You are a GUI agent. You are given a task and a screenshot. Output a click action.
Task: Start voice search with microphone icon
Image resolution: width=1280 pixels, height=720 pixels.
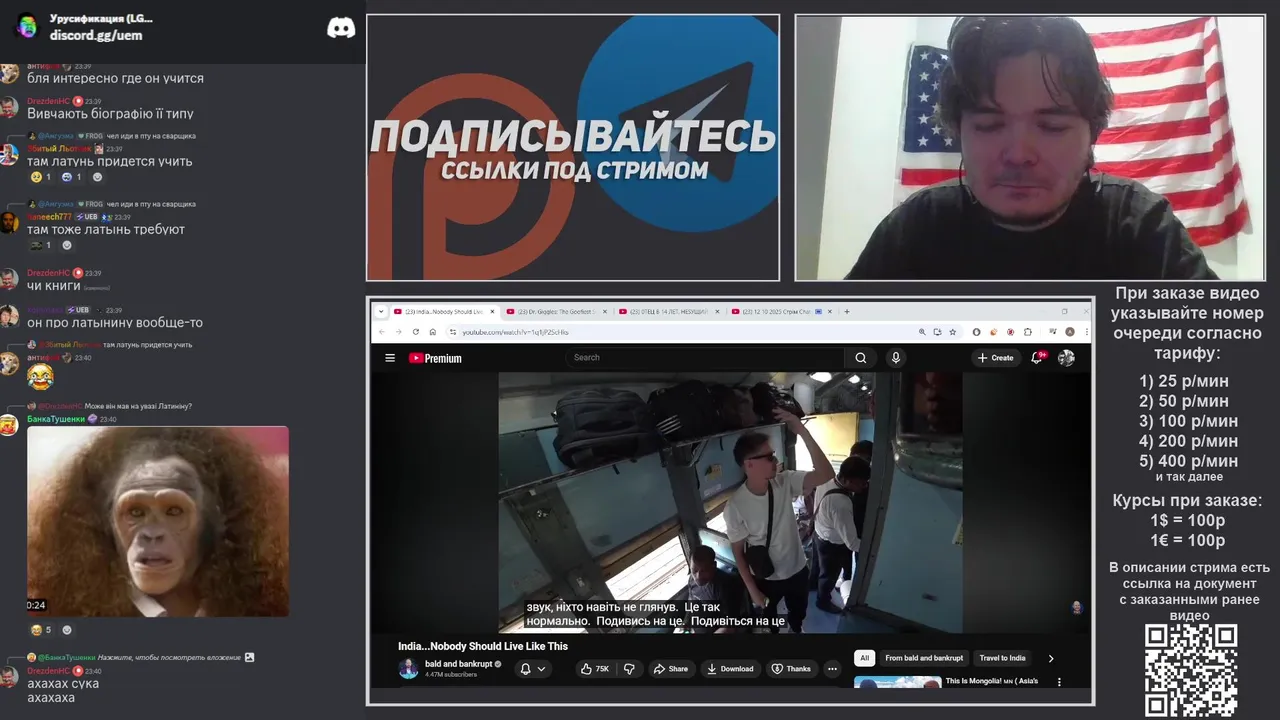click(896, 358)
